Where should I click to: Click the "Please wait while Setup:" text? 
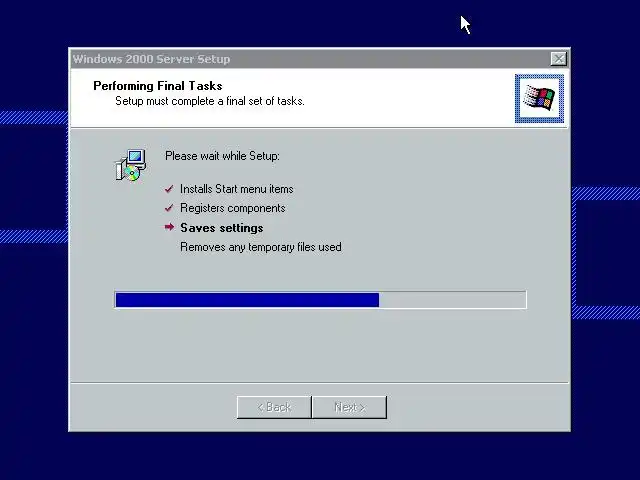pyautogui.click(x=222, y=156)
